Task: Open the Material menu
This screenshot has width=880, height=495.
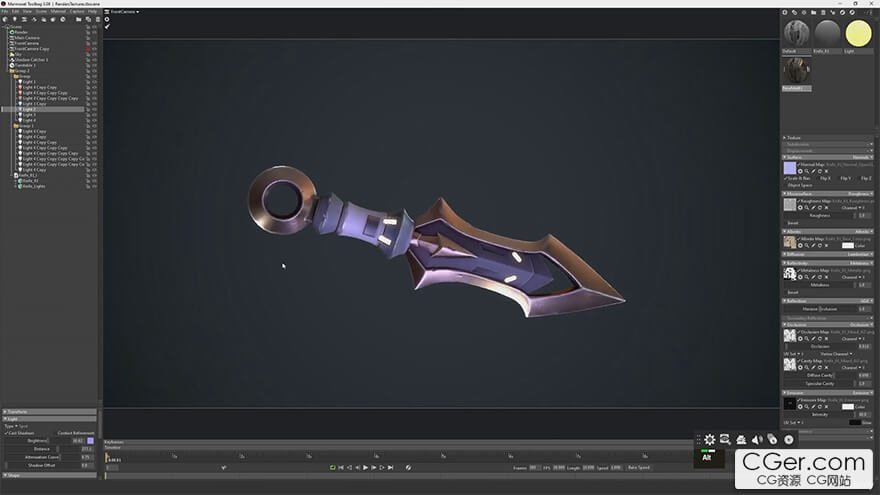Action: [58, 11]
